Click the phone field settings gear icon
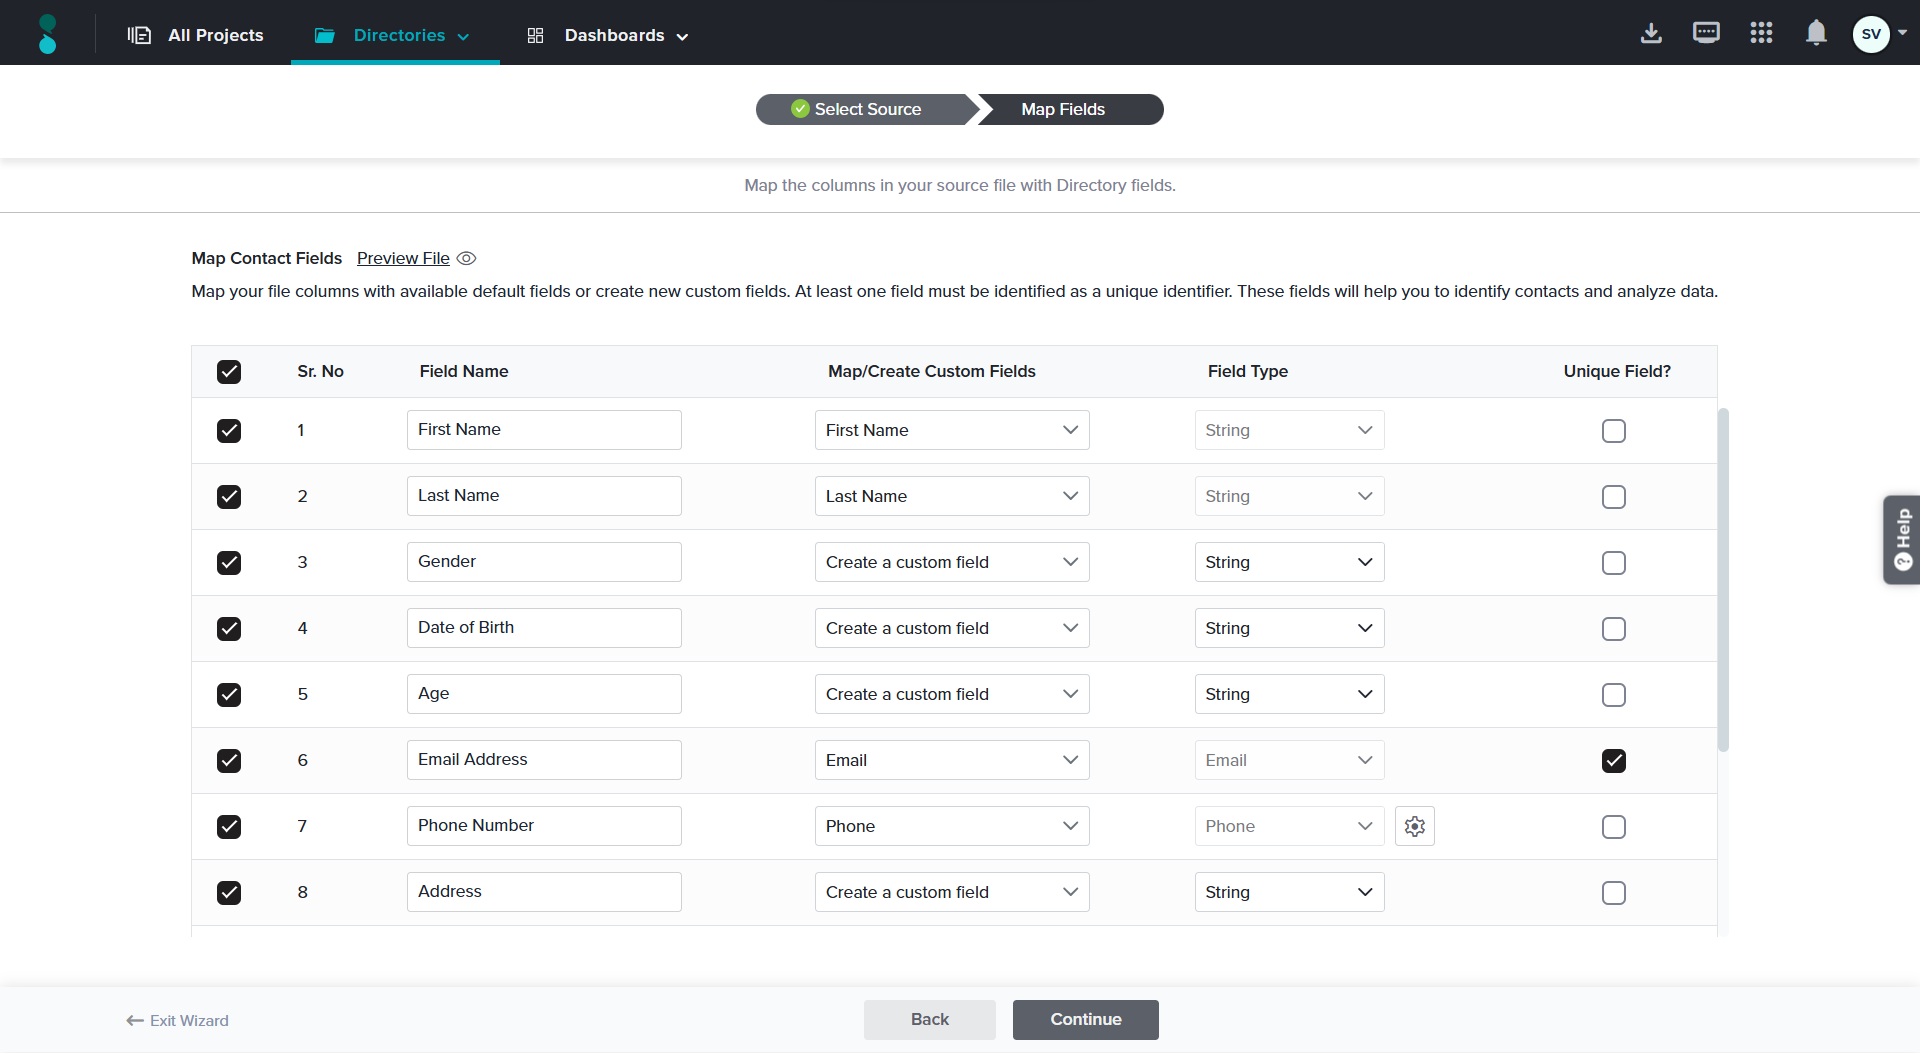Image resolution: width=1920 pixels, height=1053 pixels. [x=1414, y=826]
